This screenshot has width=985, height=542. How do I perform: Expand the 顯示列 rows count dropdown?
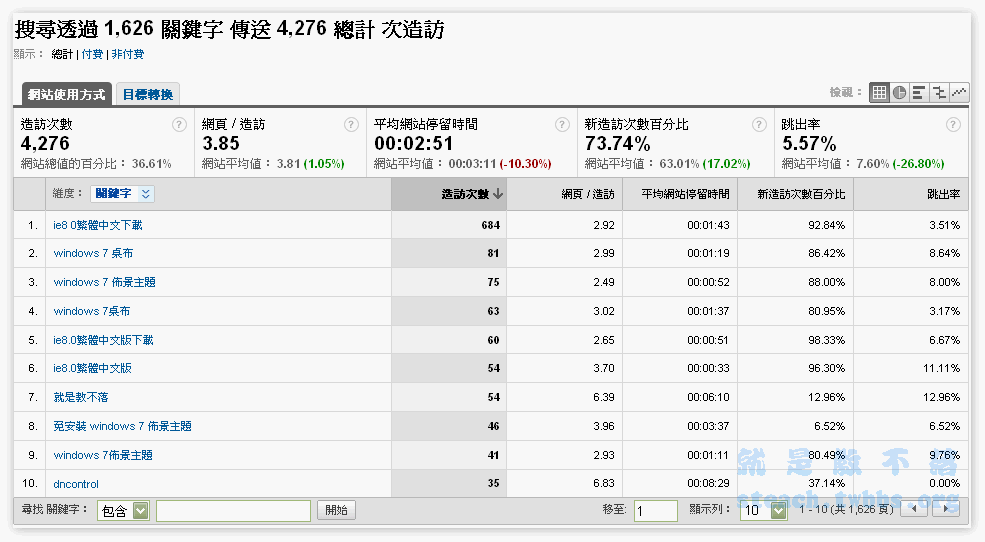[762, 511]
